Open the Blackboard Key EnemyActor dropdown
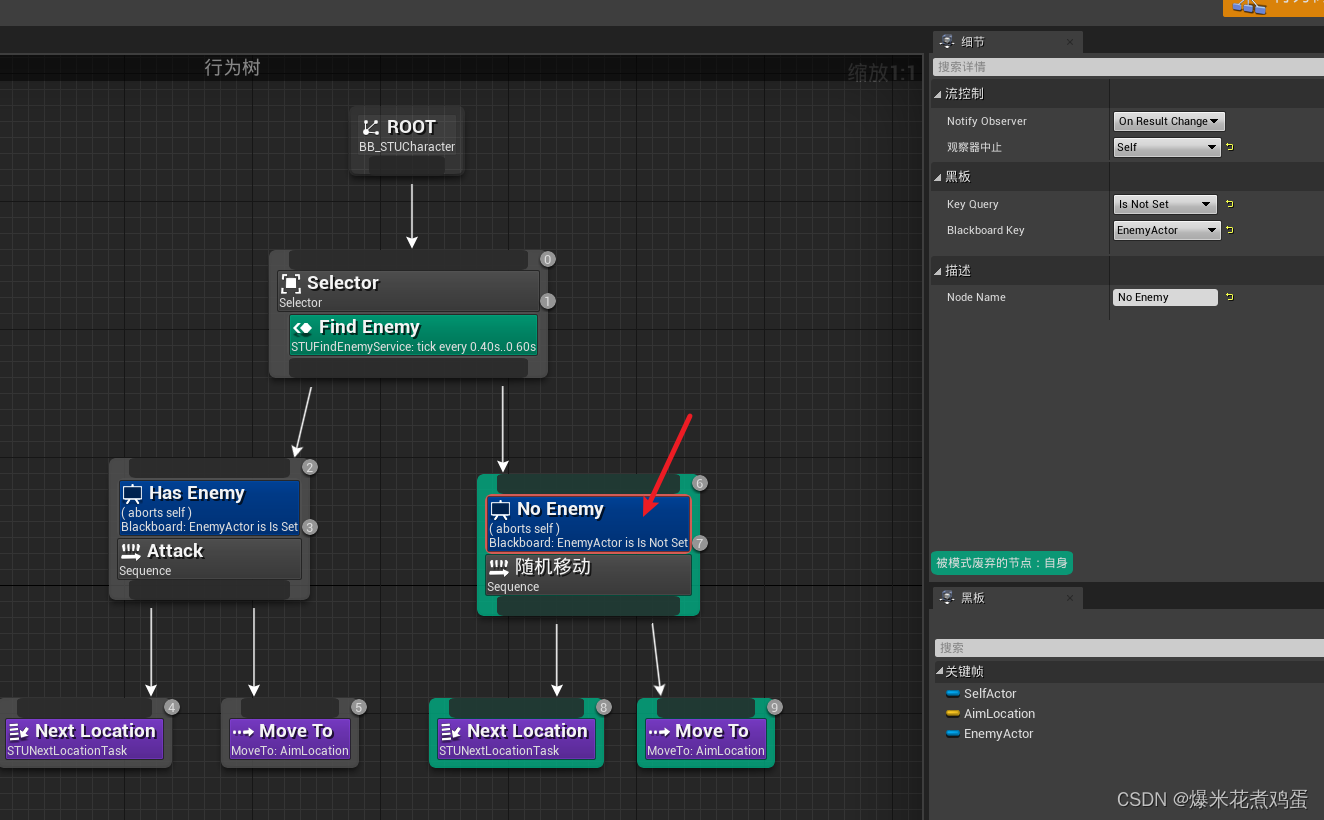Screen dimensions: 1324x820 tap(1166, 230)
